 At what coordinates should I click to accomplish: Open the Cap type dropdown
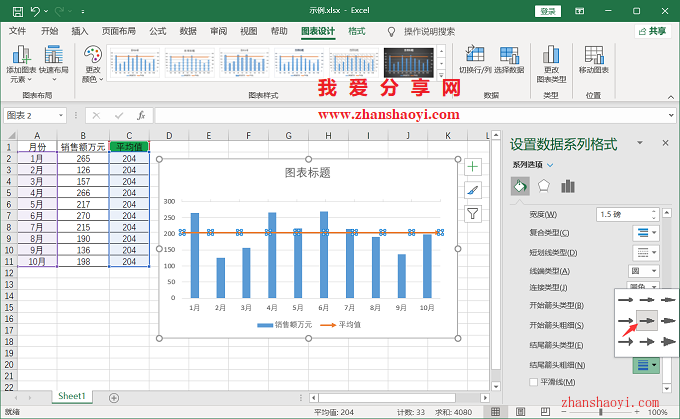(644, 271)
